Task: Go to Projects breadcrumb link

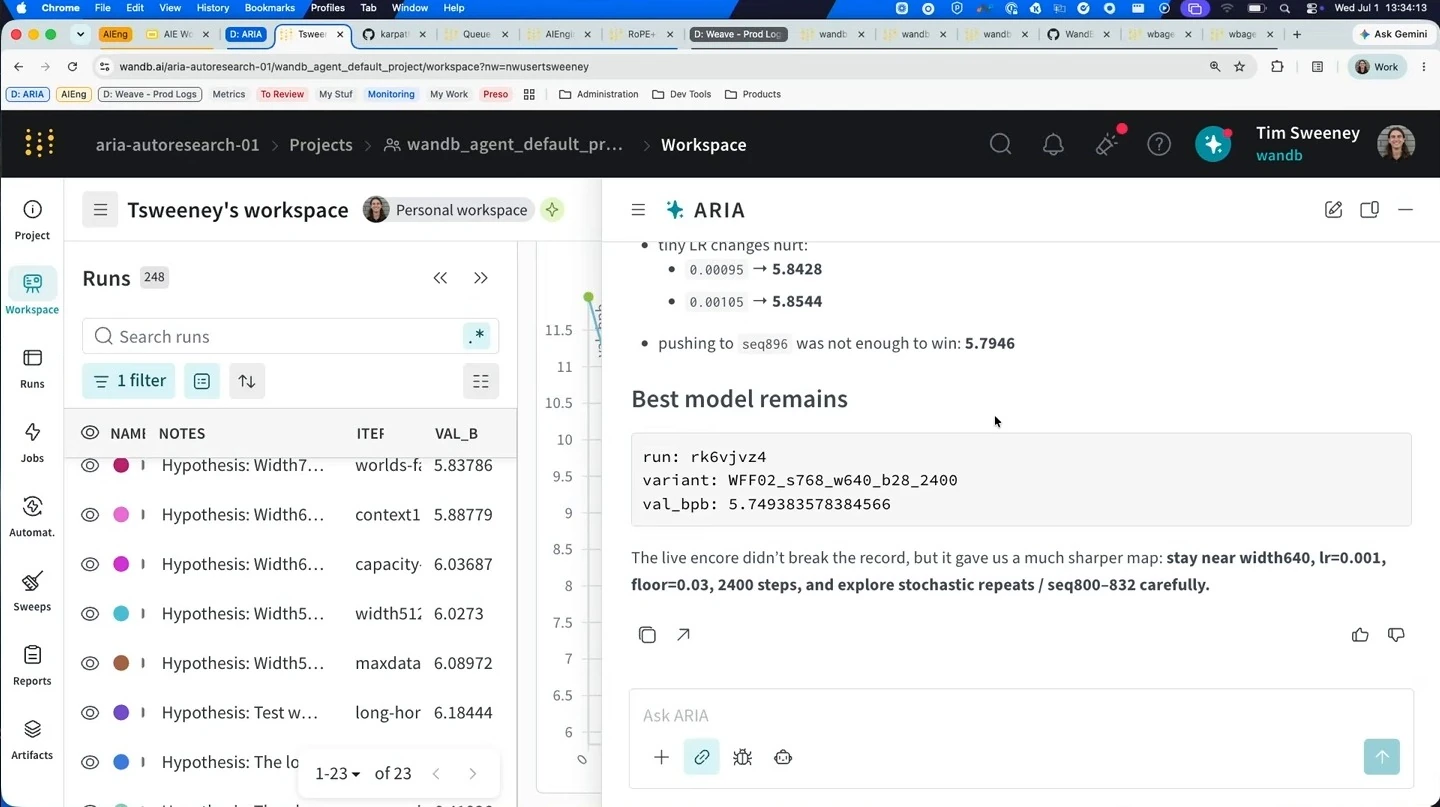Action: 321,145
